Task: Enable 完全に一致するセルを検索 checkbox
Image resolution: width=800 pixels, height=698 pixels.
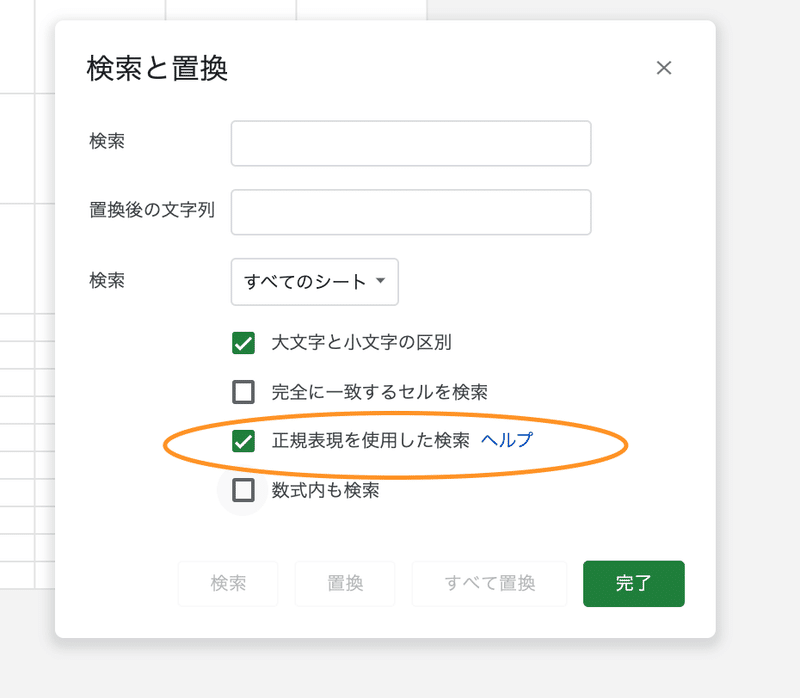Action: pyautogui.click(x=243, y=392)
